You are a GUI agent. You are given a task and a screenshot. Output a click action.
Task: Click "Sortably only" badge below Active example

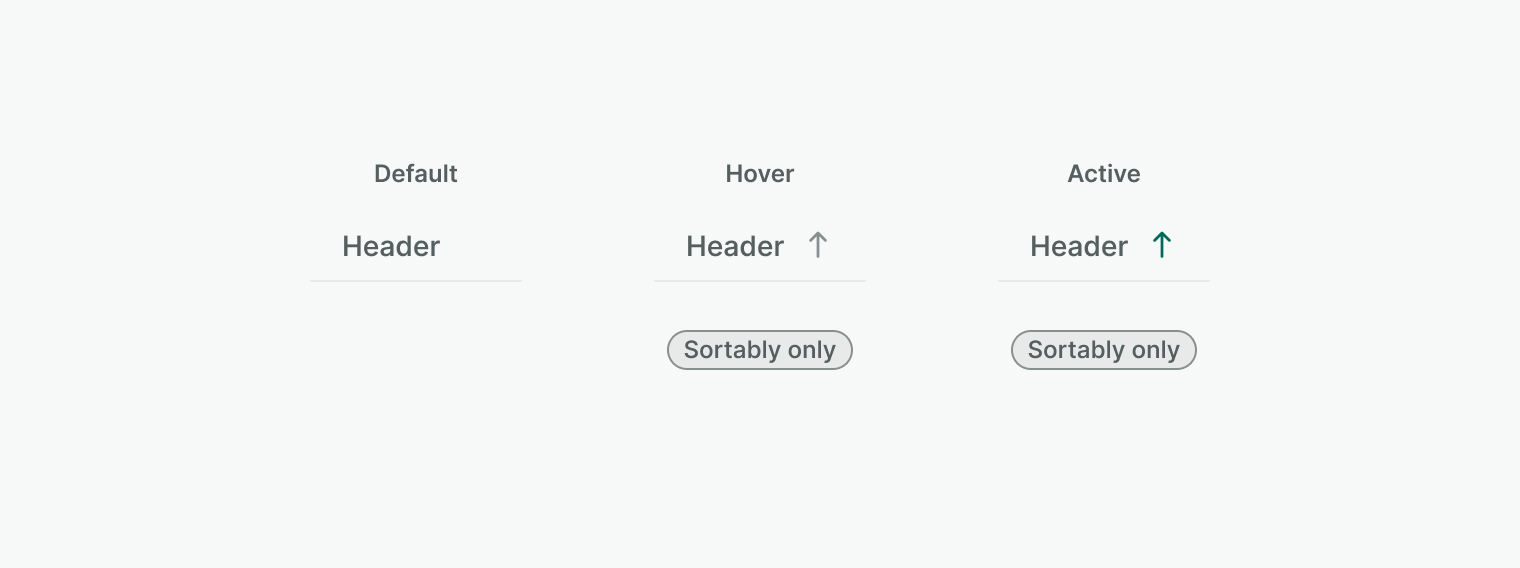point(1104,350)
